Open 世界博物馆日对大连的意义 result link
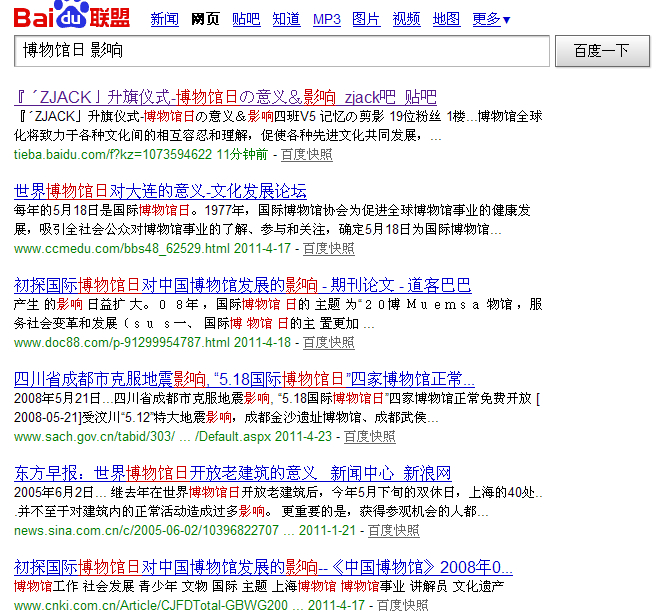The height and width of the screenshot is (612, 658). pyautogui.click(x=160, y=191)
